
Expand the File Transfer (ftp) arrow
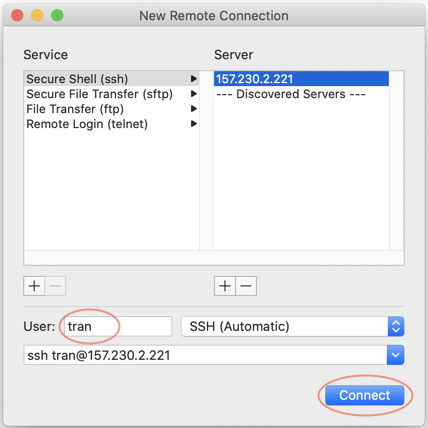(194, 109)
